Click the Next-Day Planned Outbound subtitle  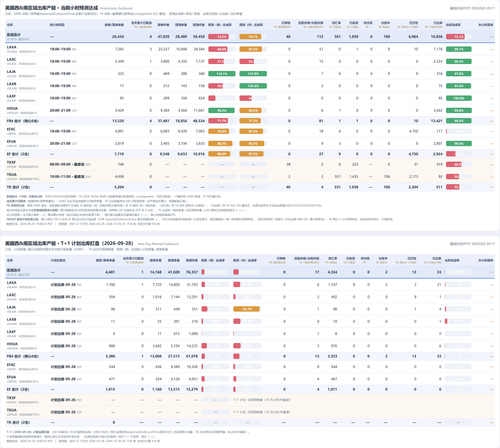pyautogui.click(x=158, y=244)
